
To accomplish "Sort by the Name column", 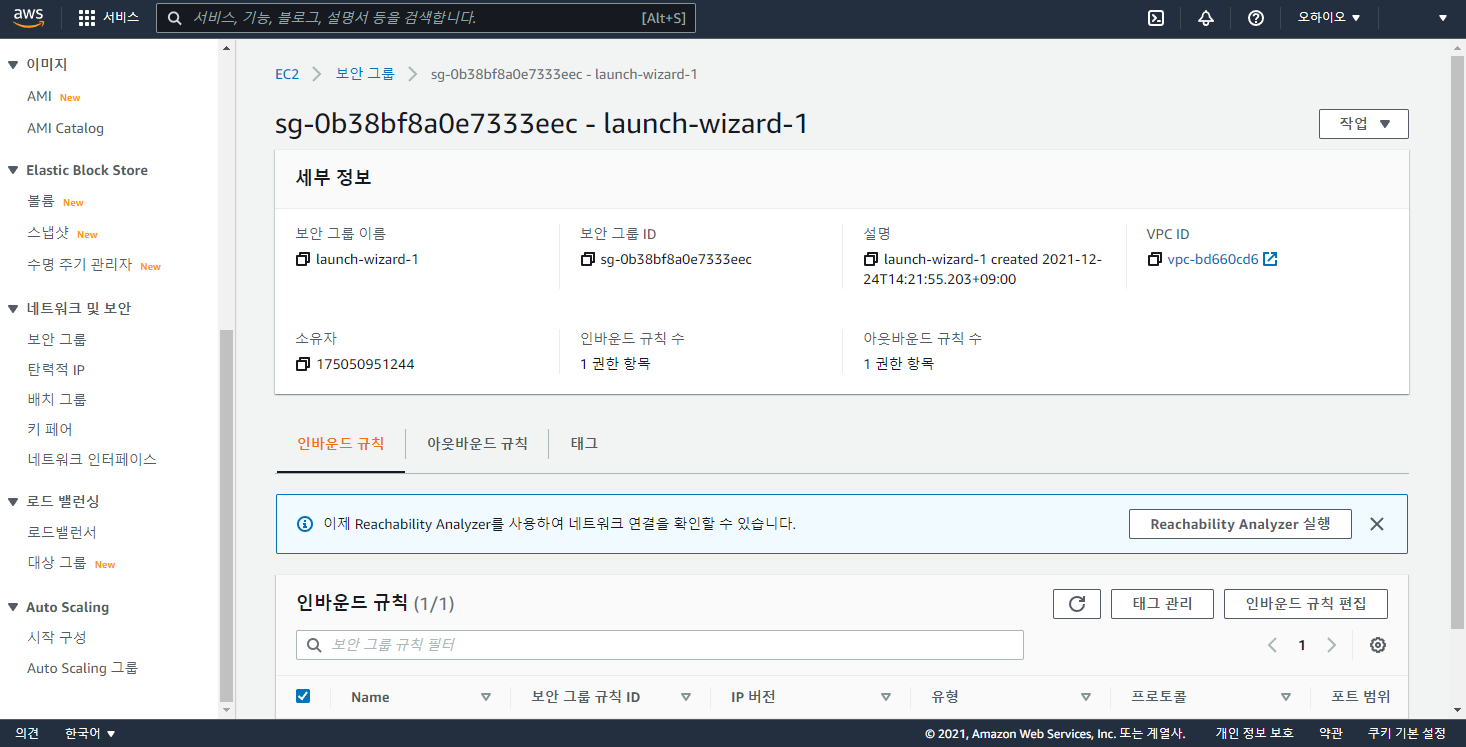I will point(486,697).
